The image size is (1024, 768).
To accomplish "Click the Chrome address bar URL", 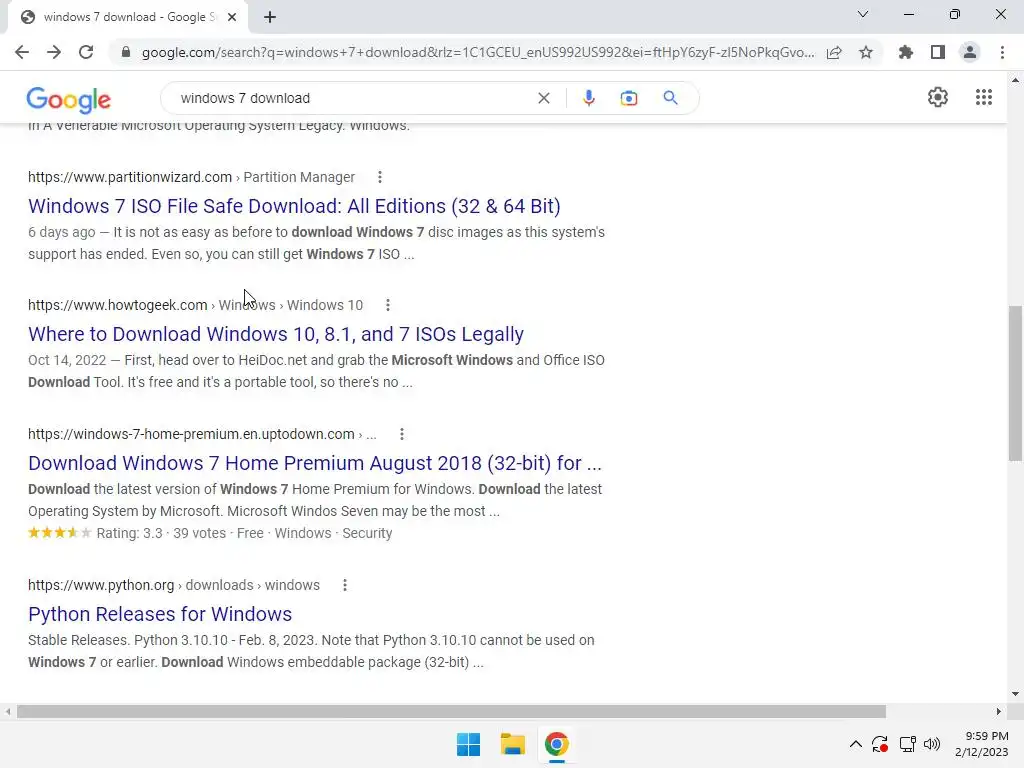I will (478, 52).
